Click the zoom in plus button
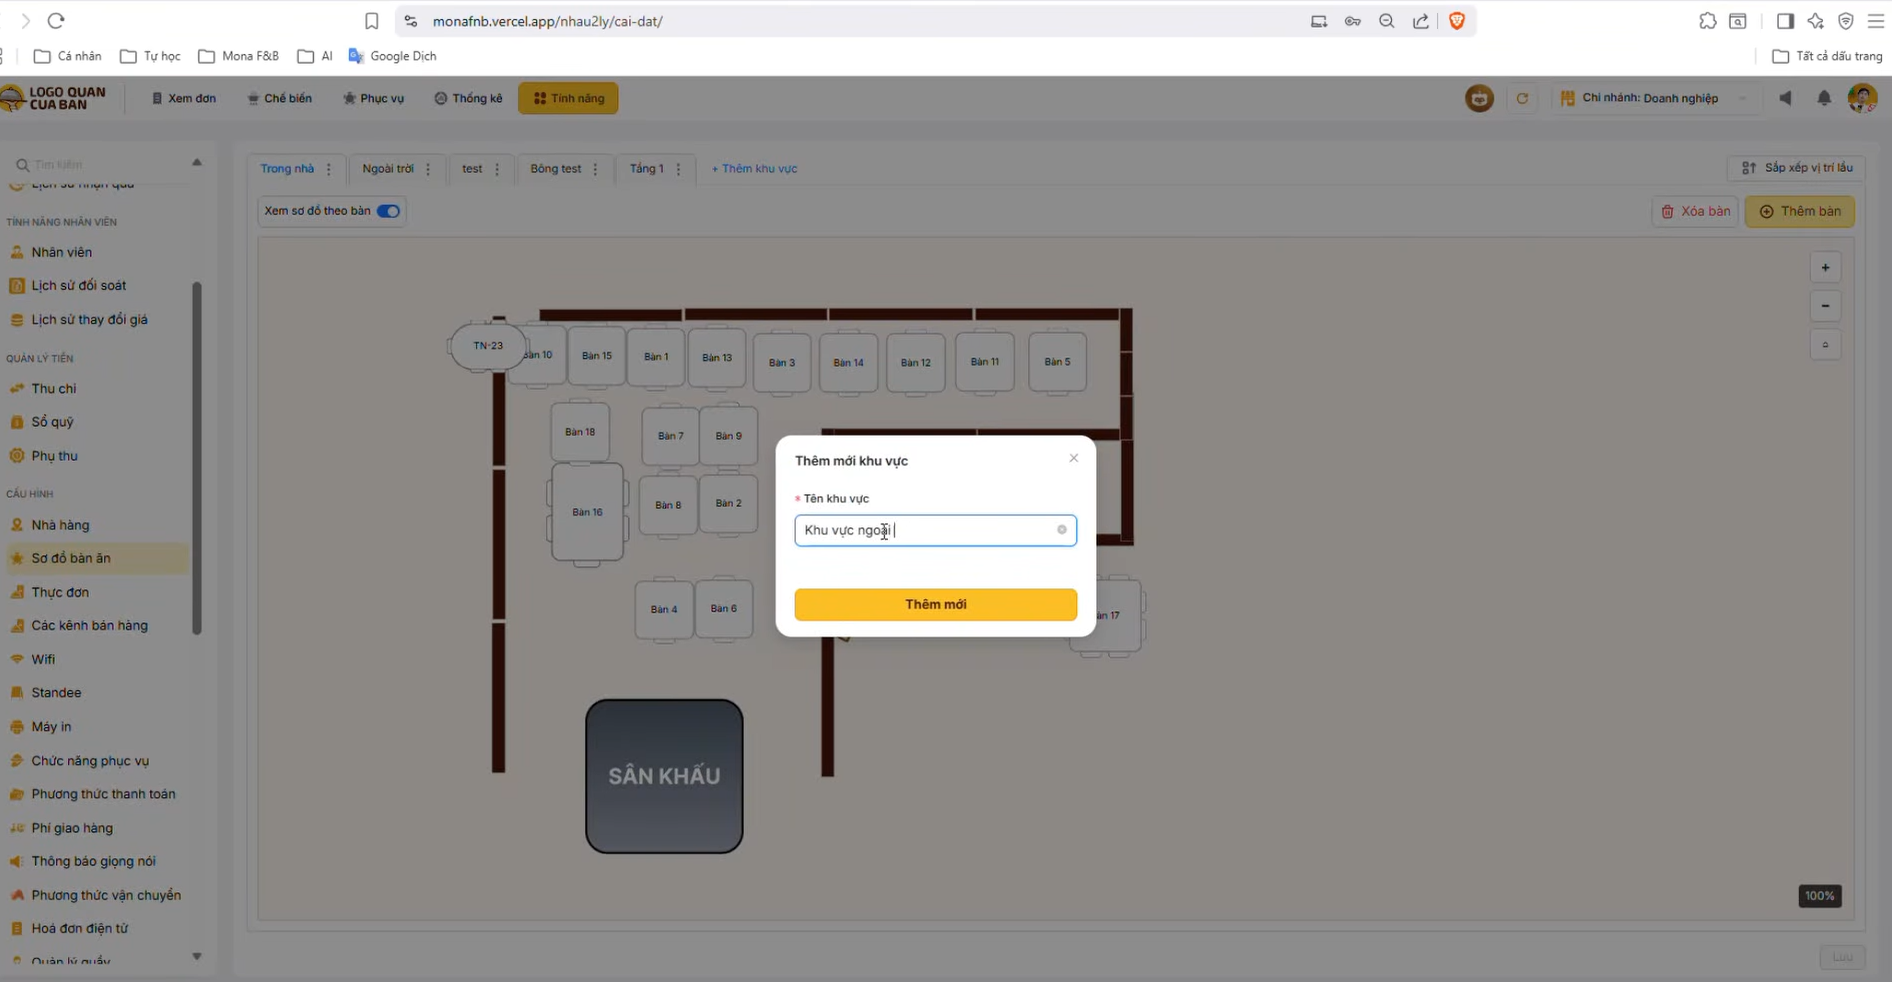Screen dimensions: 1892x982 pyautogui.click(x=1825, y=268)
